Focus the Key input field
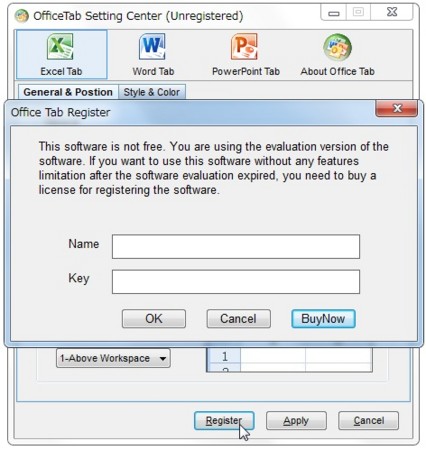Image resolution: width=426 pixels, height=450 pixels. tap(236, 282)
